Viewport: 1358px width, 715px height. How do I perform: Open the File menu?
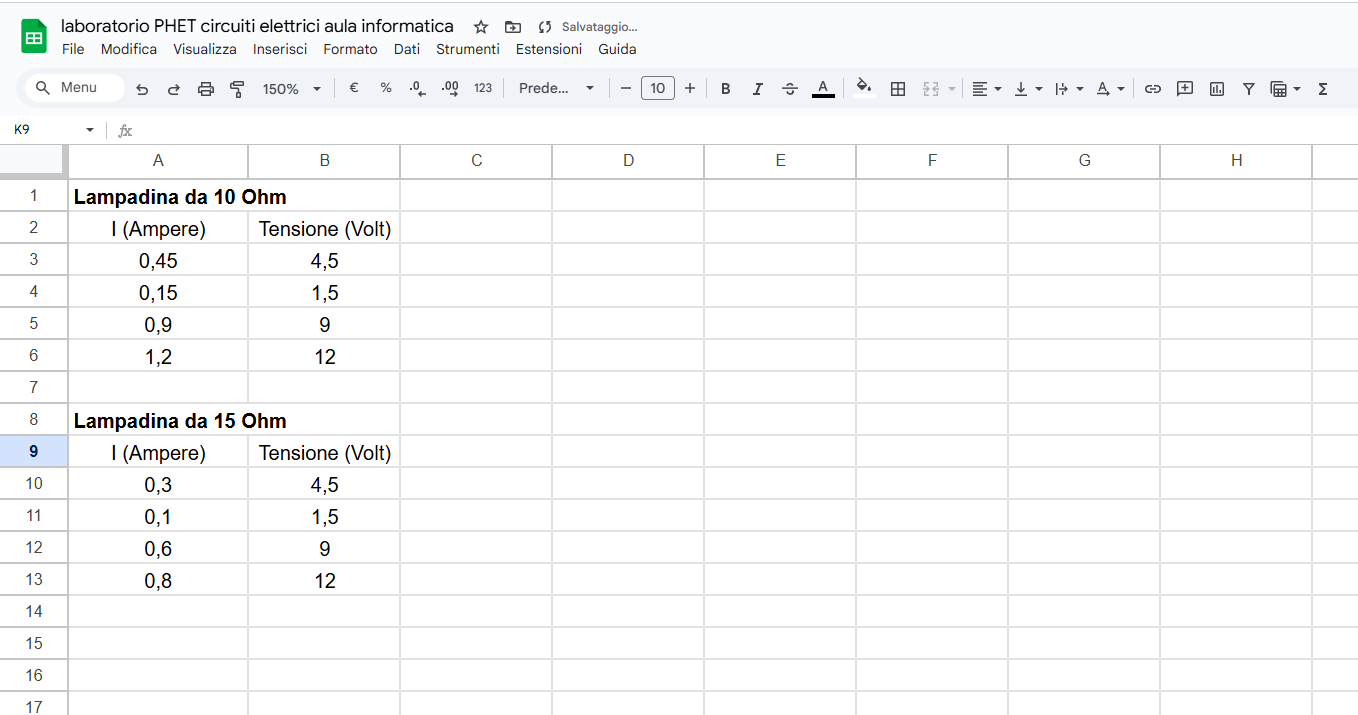(73, 49)
